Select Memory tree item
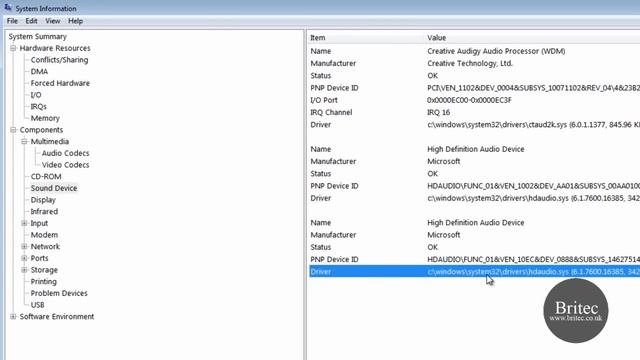The image size is (640, 360). [x=45, y=118]
